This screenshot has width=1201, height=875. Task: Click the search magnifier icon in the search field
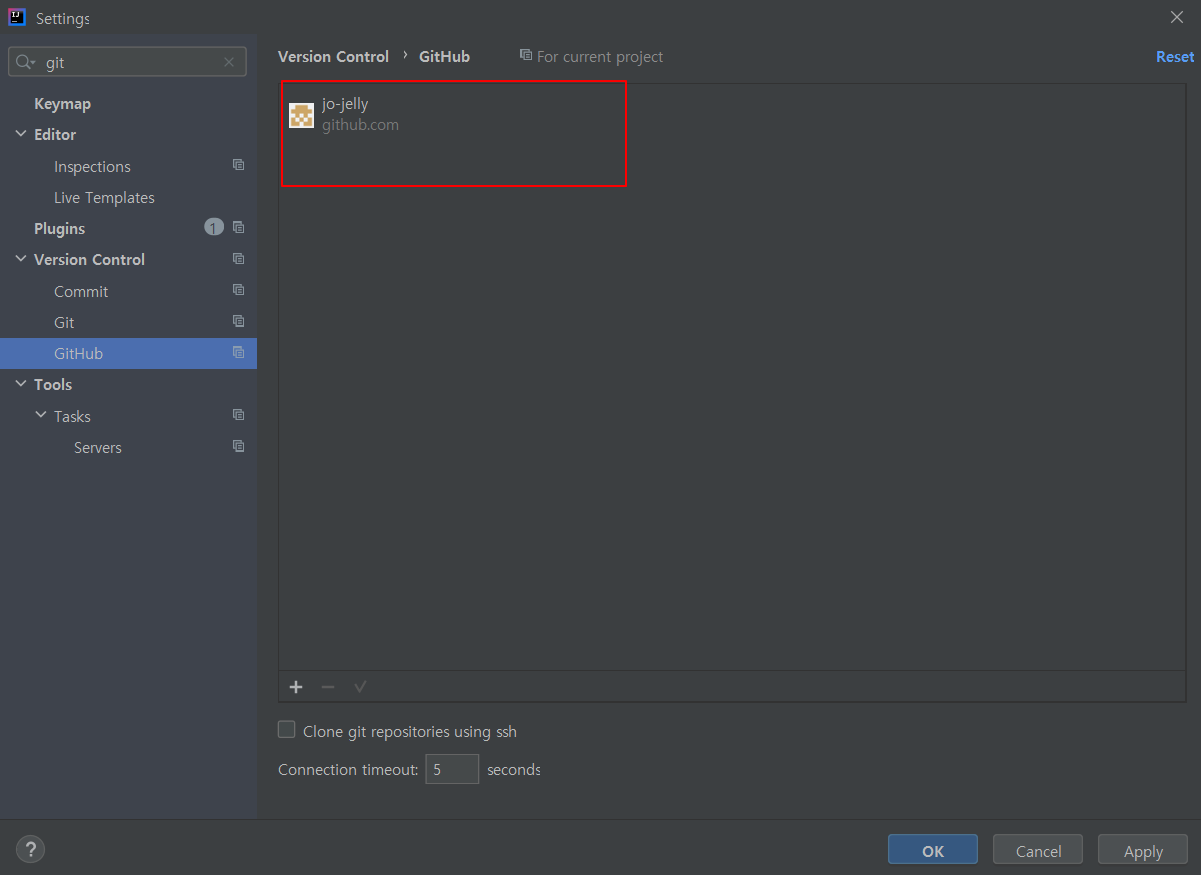point(25,62)
